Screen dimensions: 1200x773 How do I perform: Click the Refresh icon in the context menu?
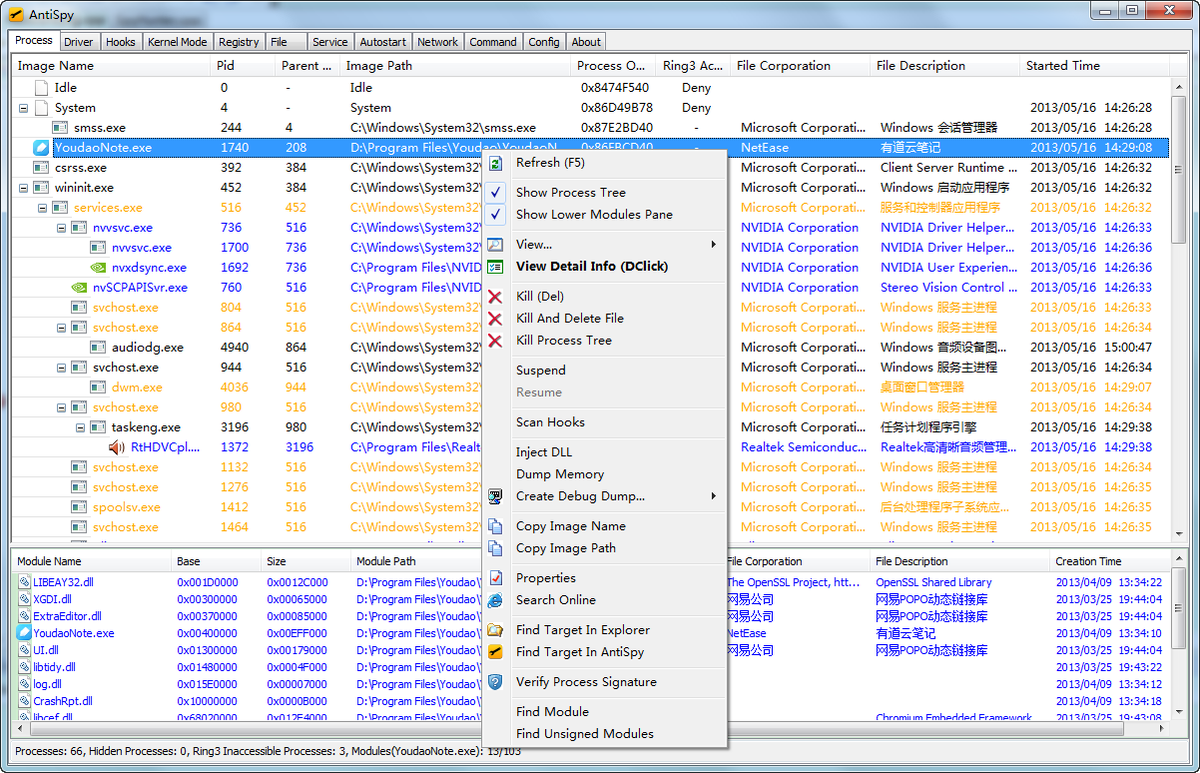[x=495, y=163]
